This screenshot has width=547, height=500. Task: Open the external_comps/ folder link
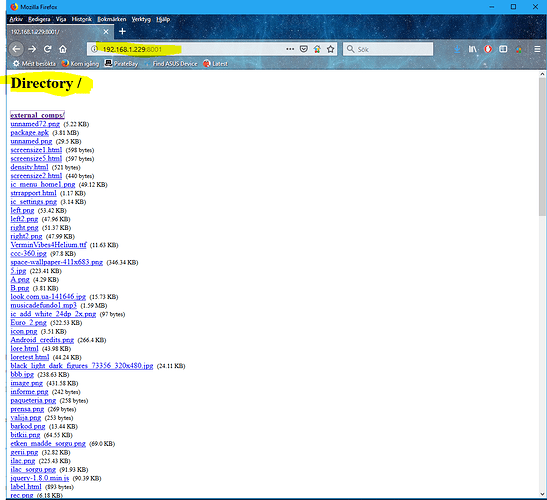pyautogui.click(x=37, y=115)
